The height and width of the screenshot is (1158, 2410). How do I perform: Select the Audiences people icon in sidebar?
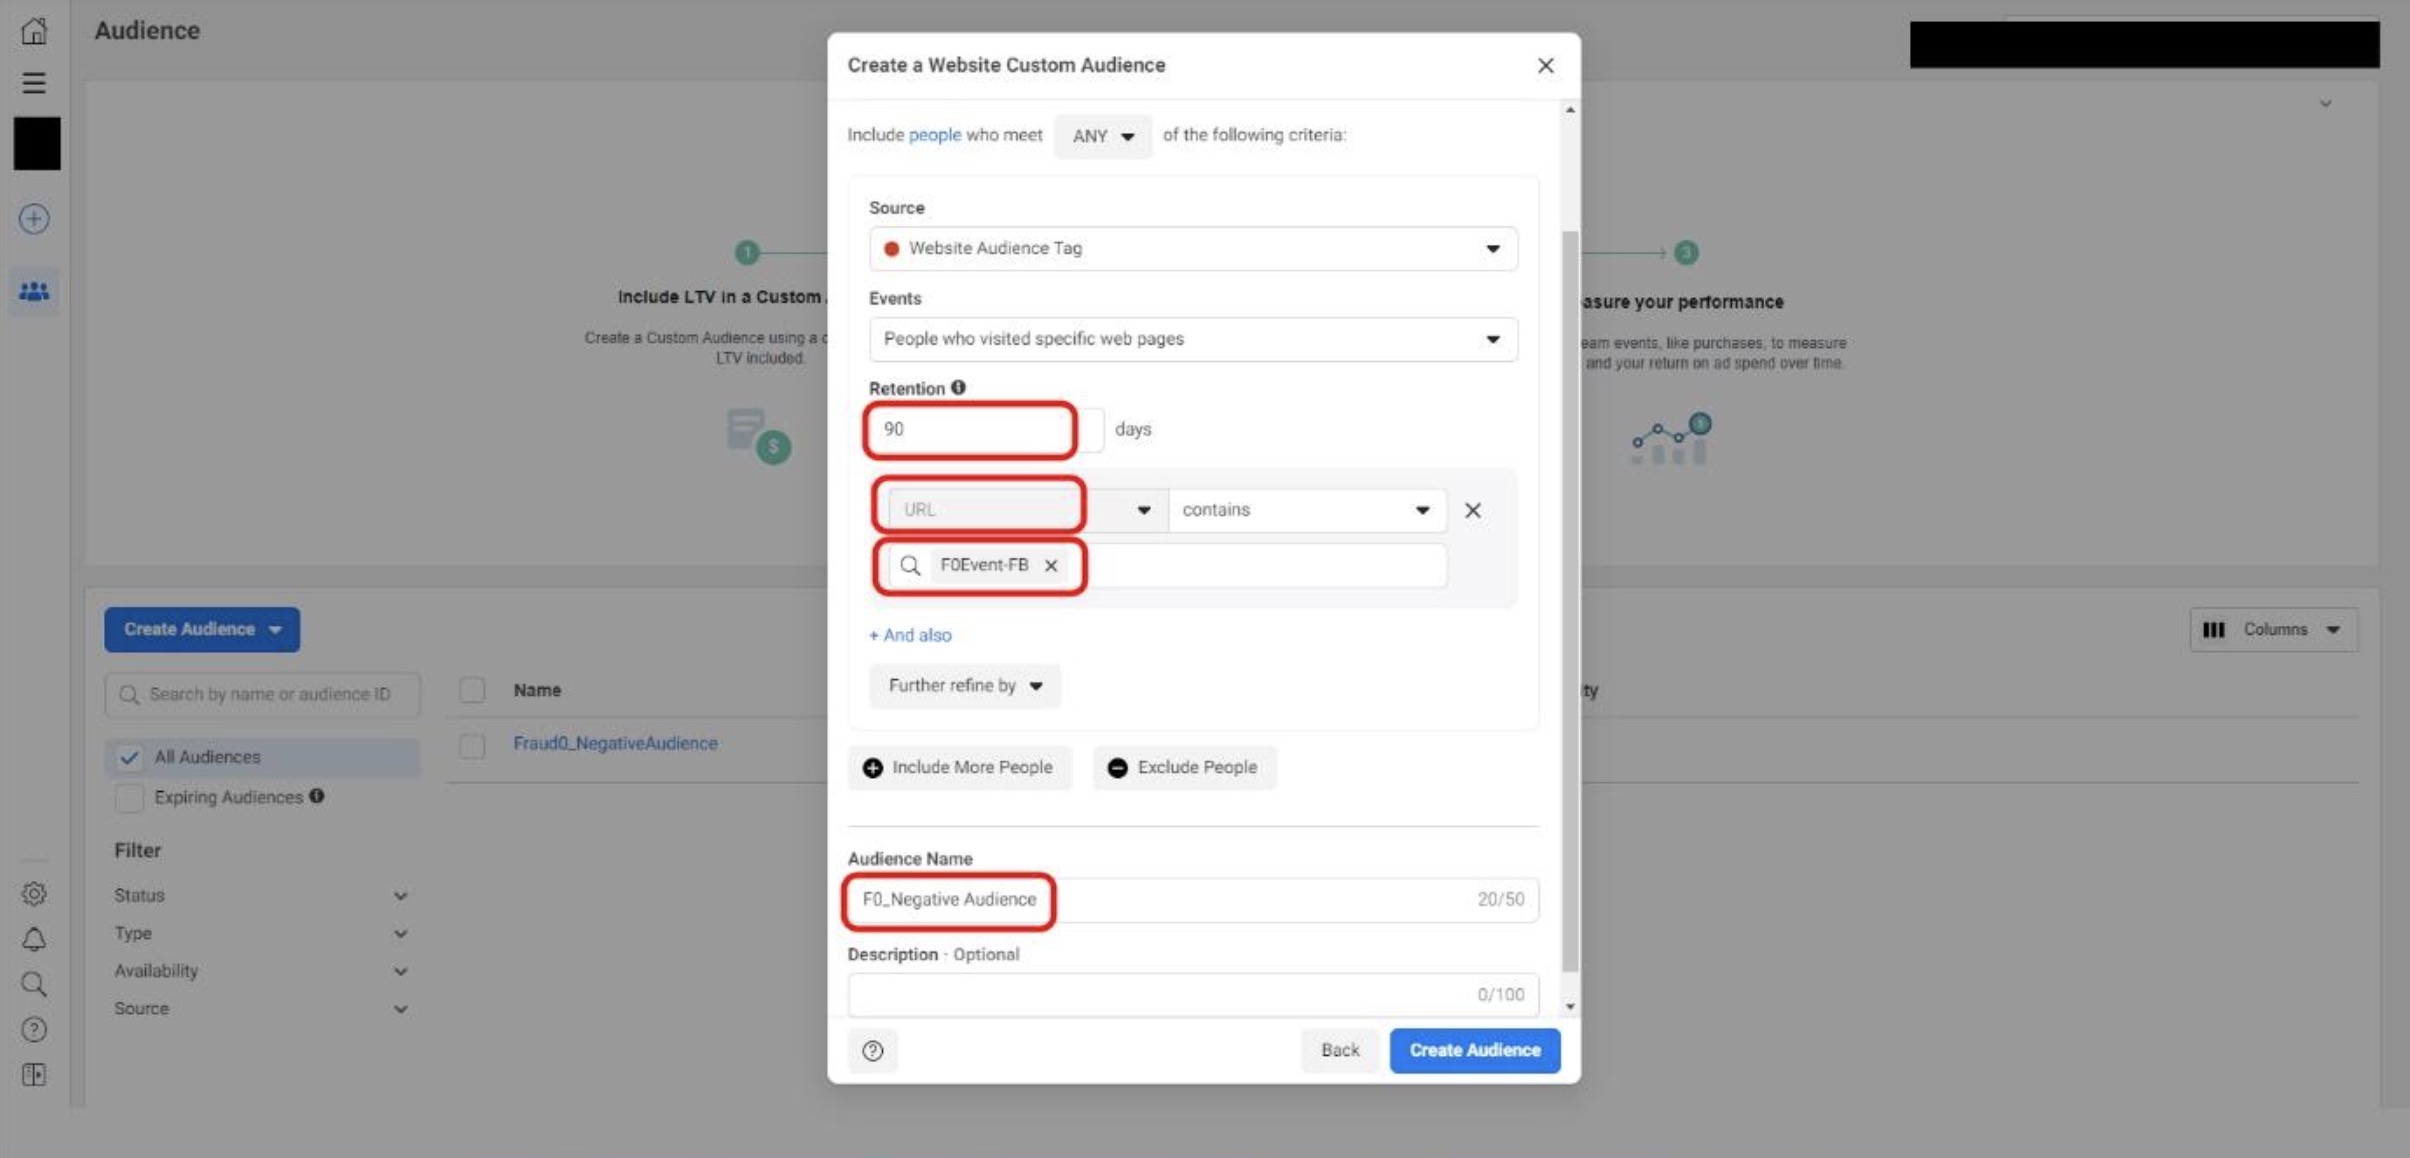(34, 290)
